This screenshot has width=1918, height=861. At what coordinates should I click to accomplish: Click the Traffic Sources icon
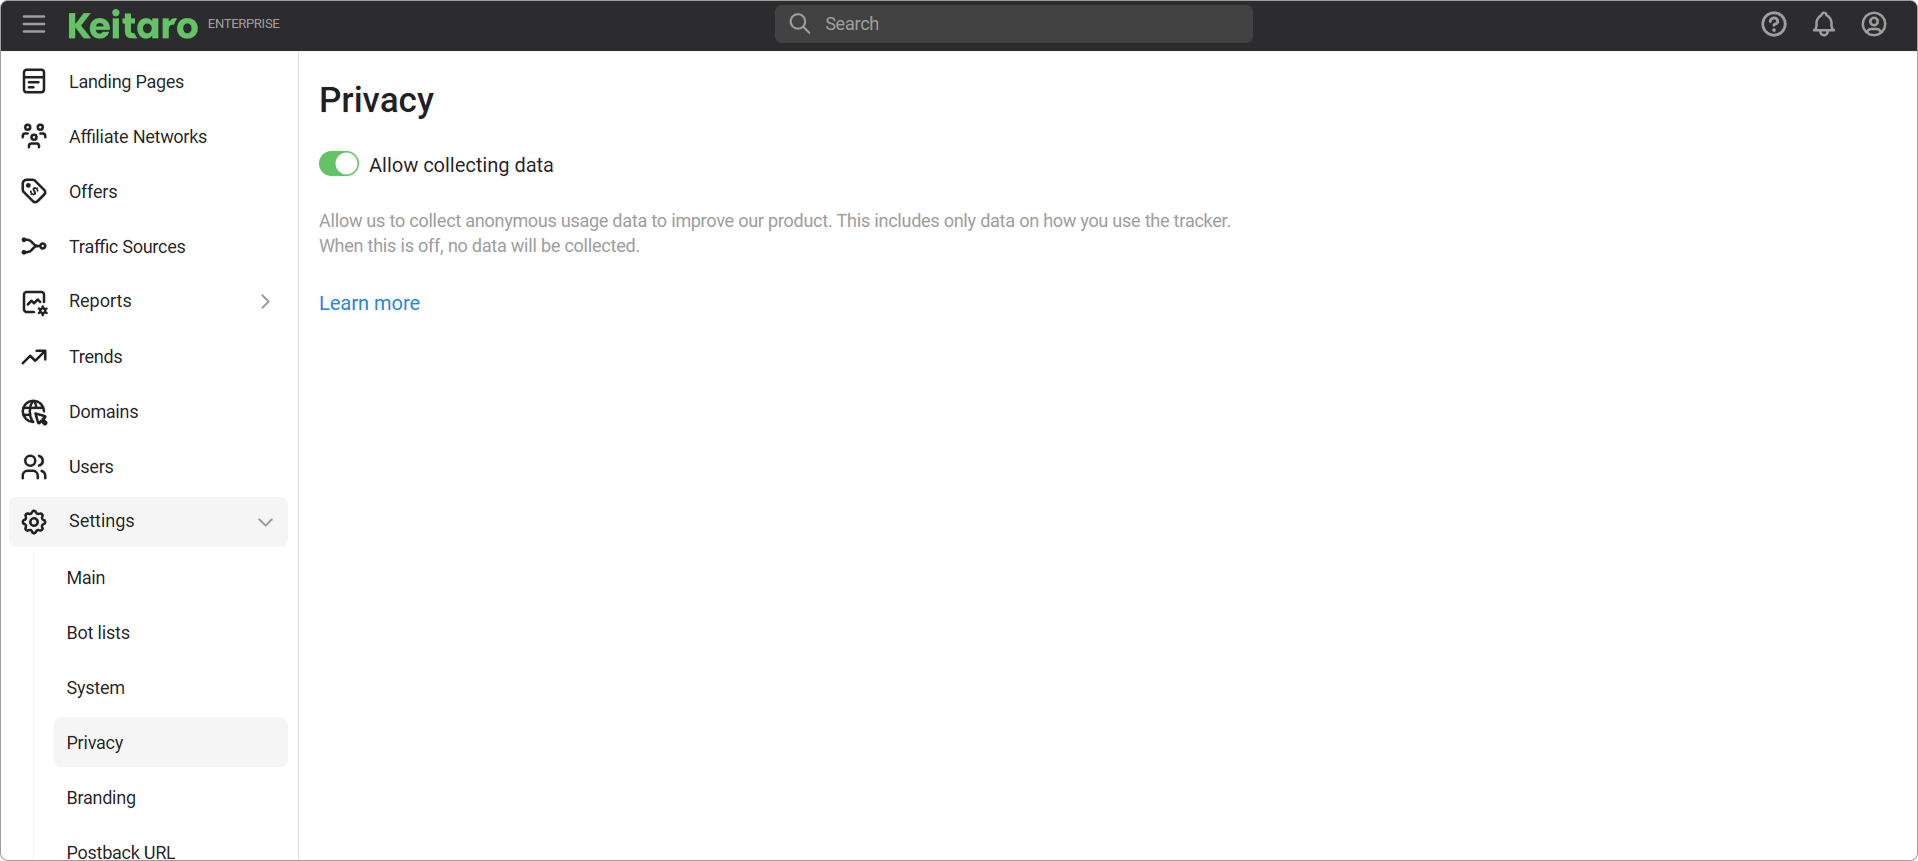(34, 246)
